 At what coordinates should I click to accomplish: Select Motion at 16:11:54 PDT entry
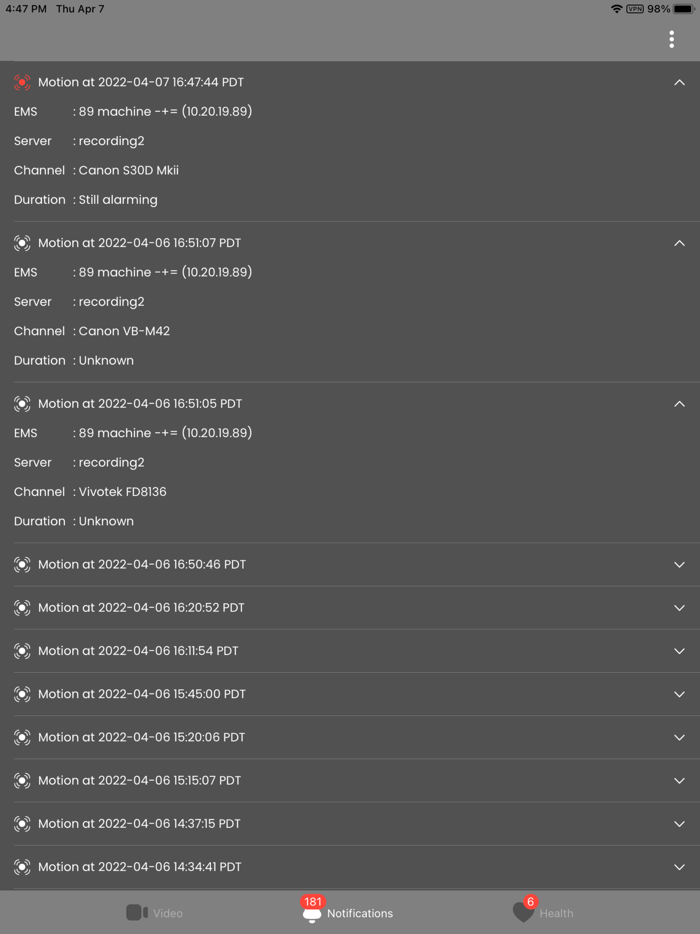point(138,651)
